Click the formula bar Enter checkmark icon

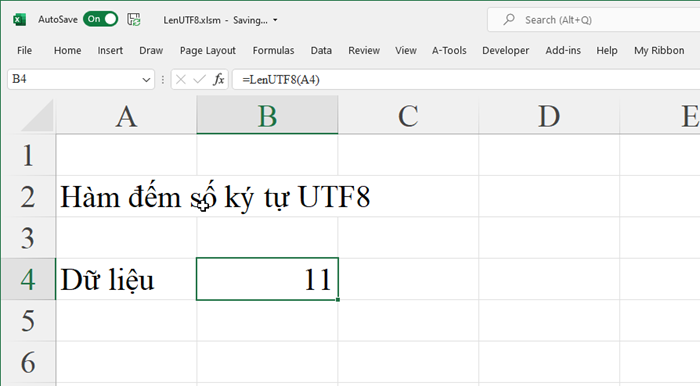(x=199, y=80)
